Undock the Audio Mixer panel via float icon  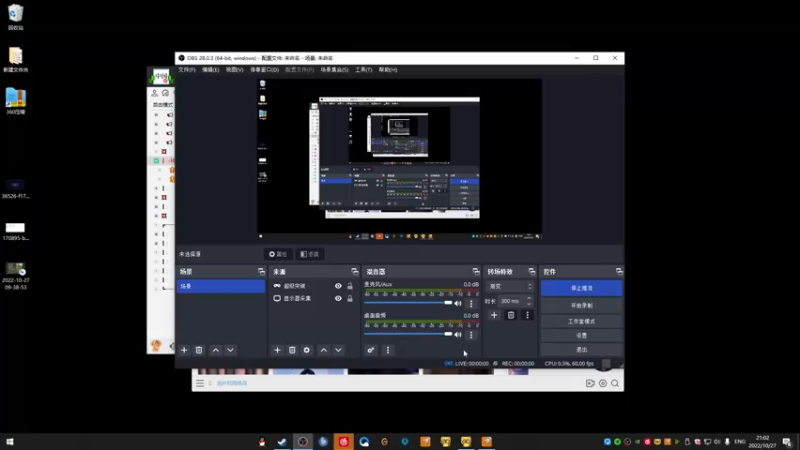[476, 271]
